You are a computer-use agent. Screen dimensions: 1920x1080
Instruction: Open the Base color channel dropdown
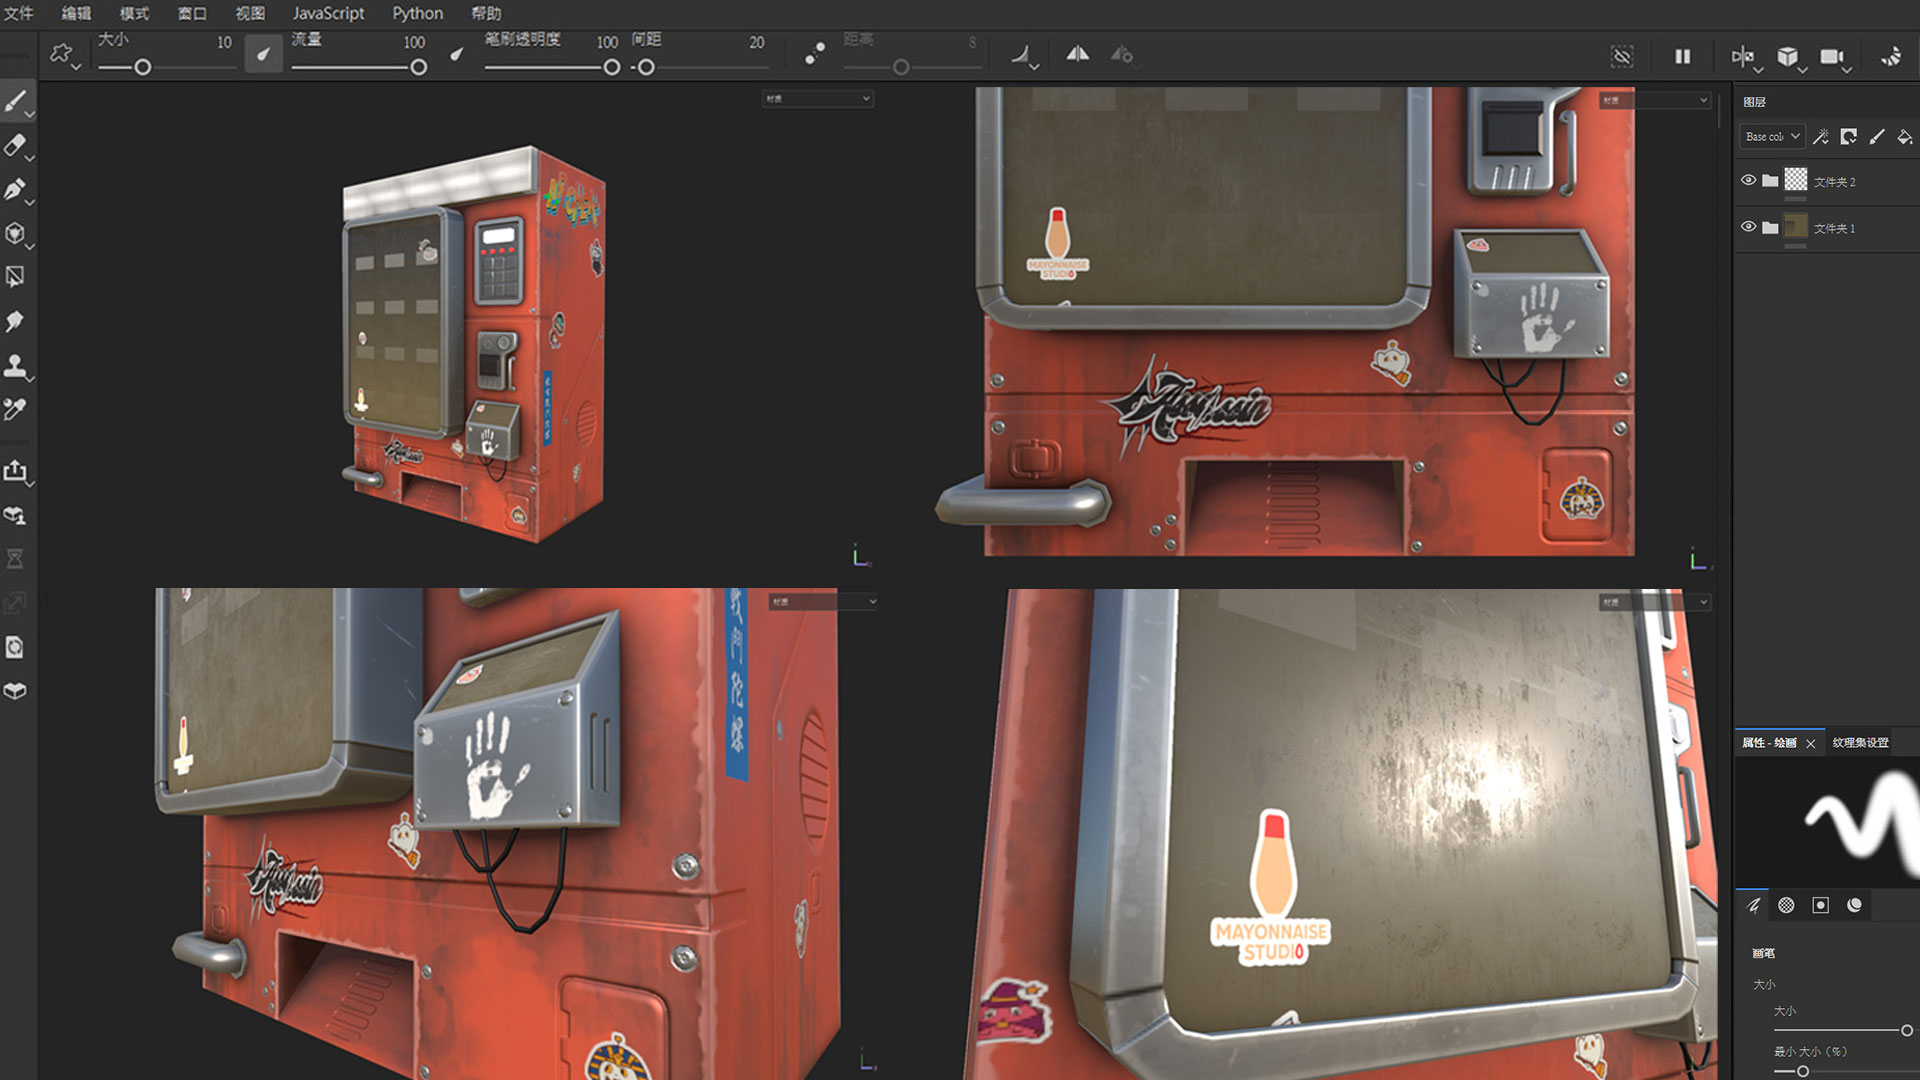click(x=1774, y=137)
